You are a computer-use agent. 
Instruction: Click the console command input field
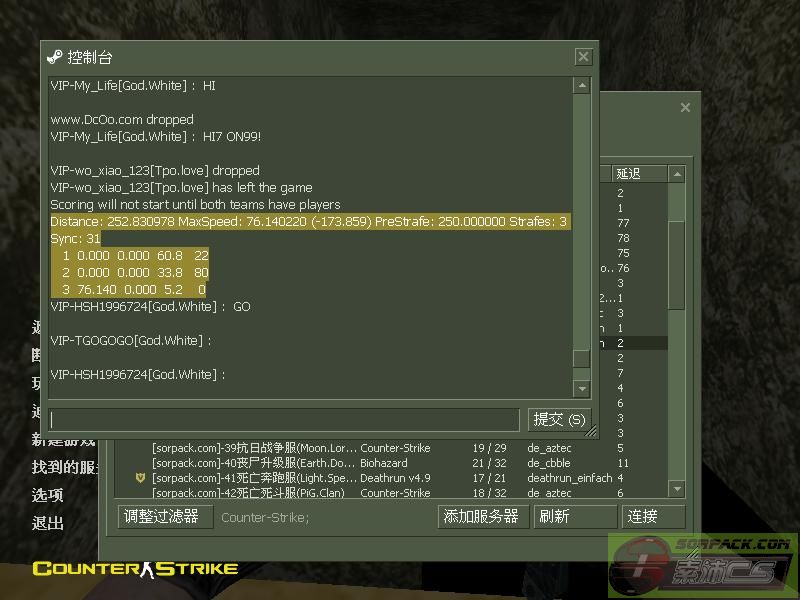click(284, 419)
